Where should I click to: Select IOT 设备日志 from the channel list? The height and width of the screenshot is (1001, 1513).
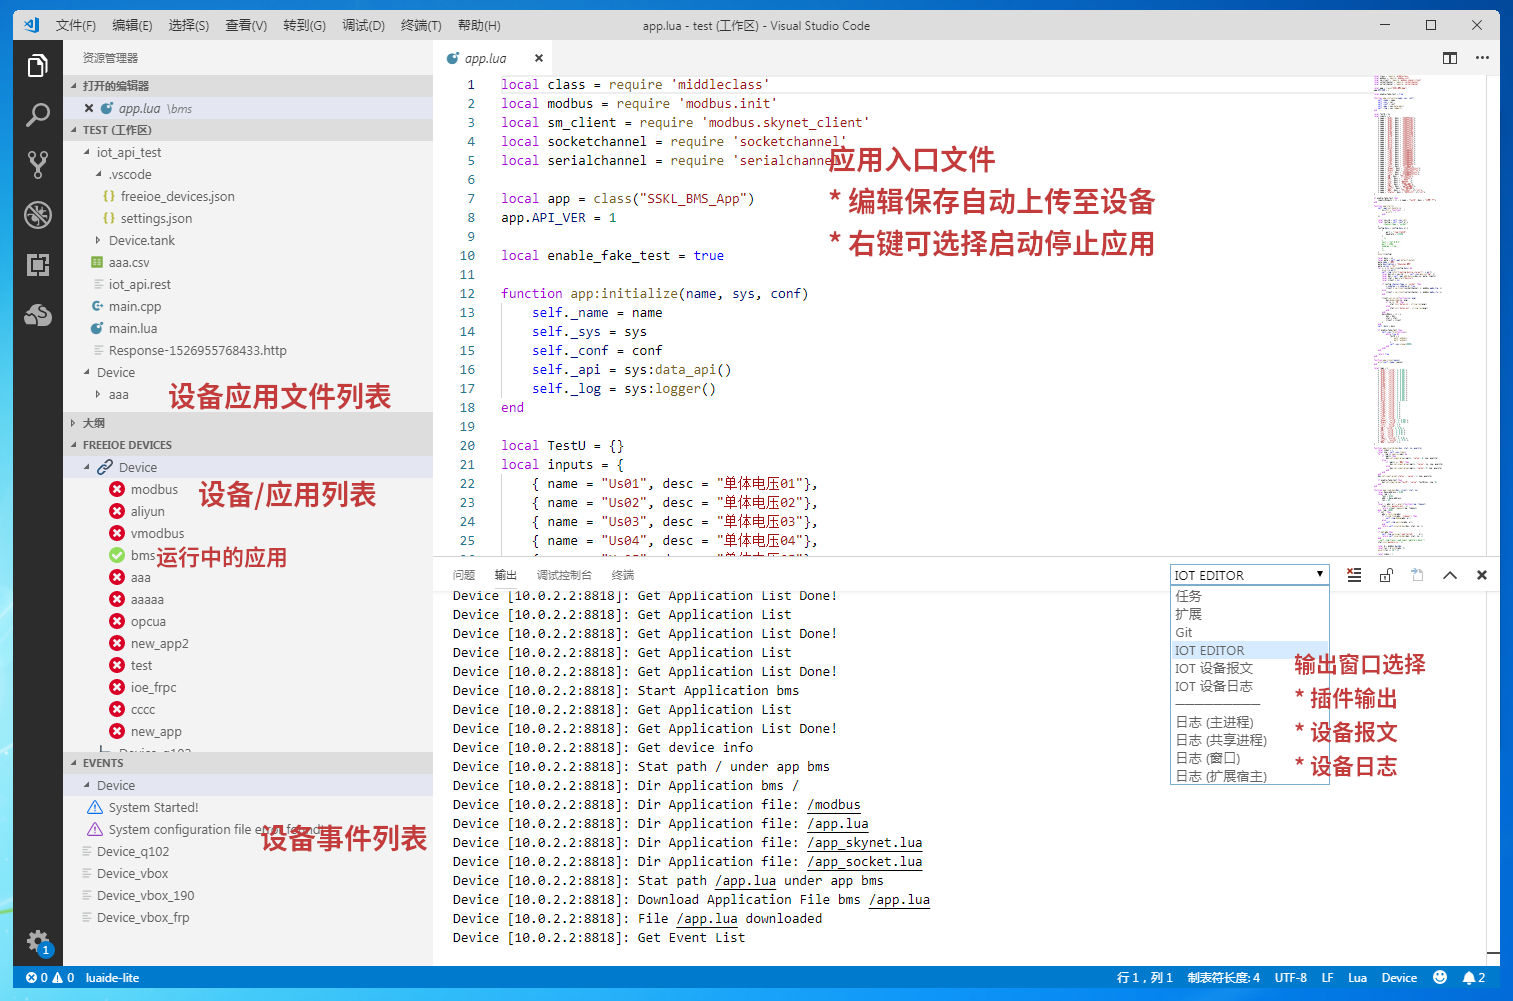1213,686
